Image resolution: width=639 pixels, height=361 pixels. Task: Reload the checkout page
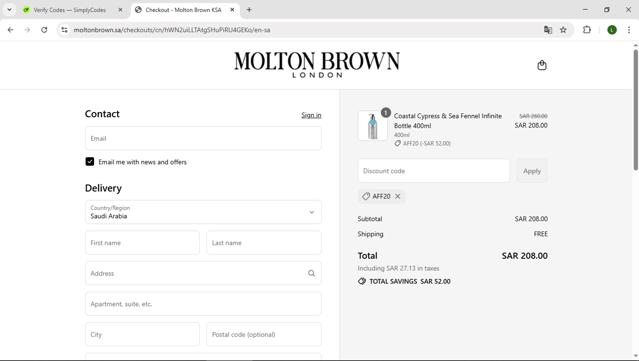coord(44,30)
